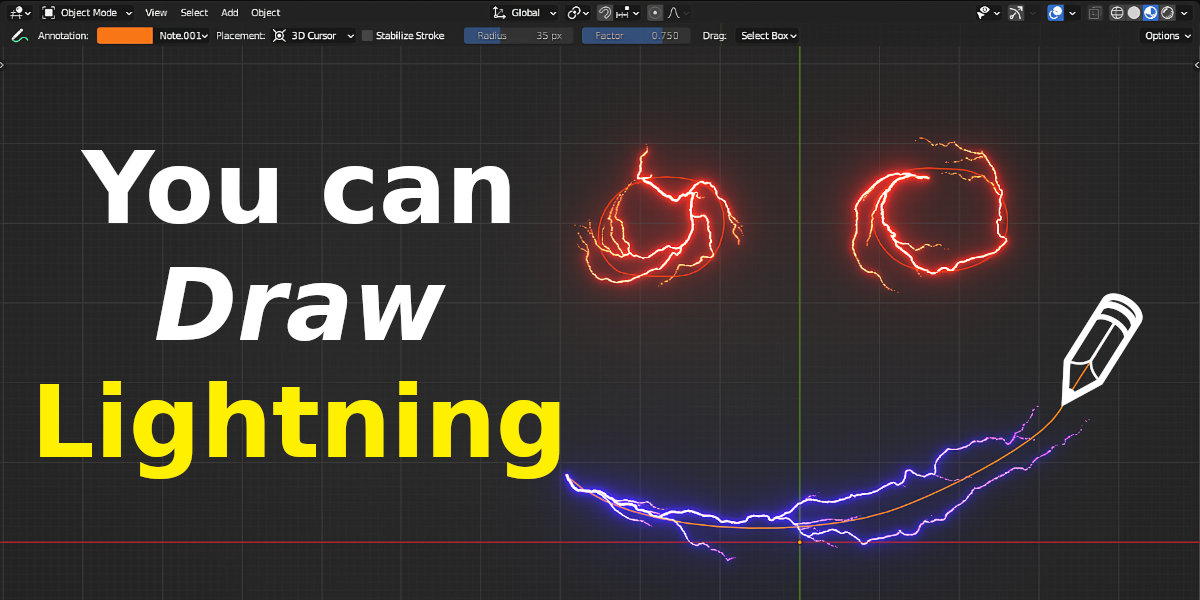Viewport: 1200px width, 600px height.
Task: Toggle proportional editing
Action: (655, 13)
